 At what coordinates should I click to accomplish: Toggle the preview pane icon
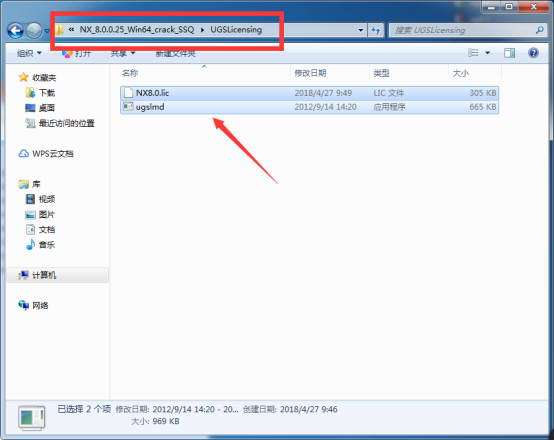pyautogui.click(x=509, y=53)
